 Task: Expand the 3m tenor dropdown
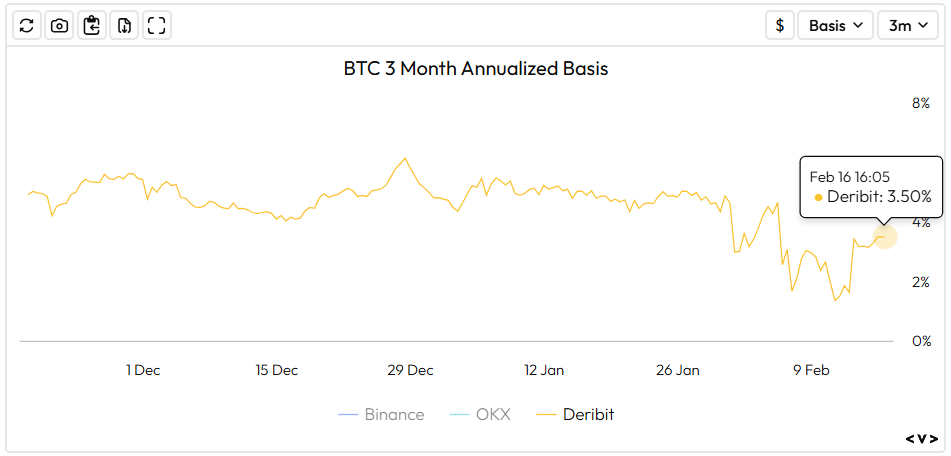tap(907, 26)
